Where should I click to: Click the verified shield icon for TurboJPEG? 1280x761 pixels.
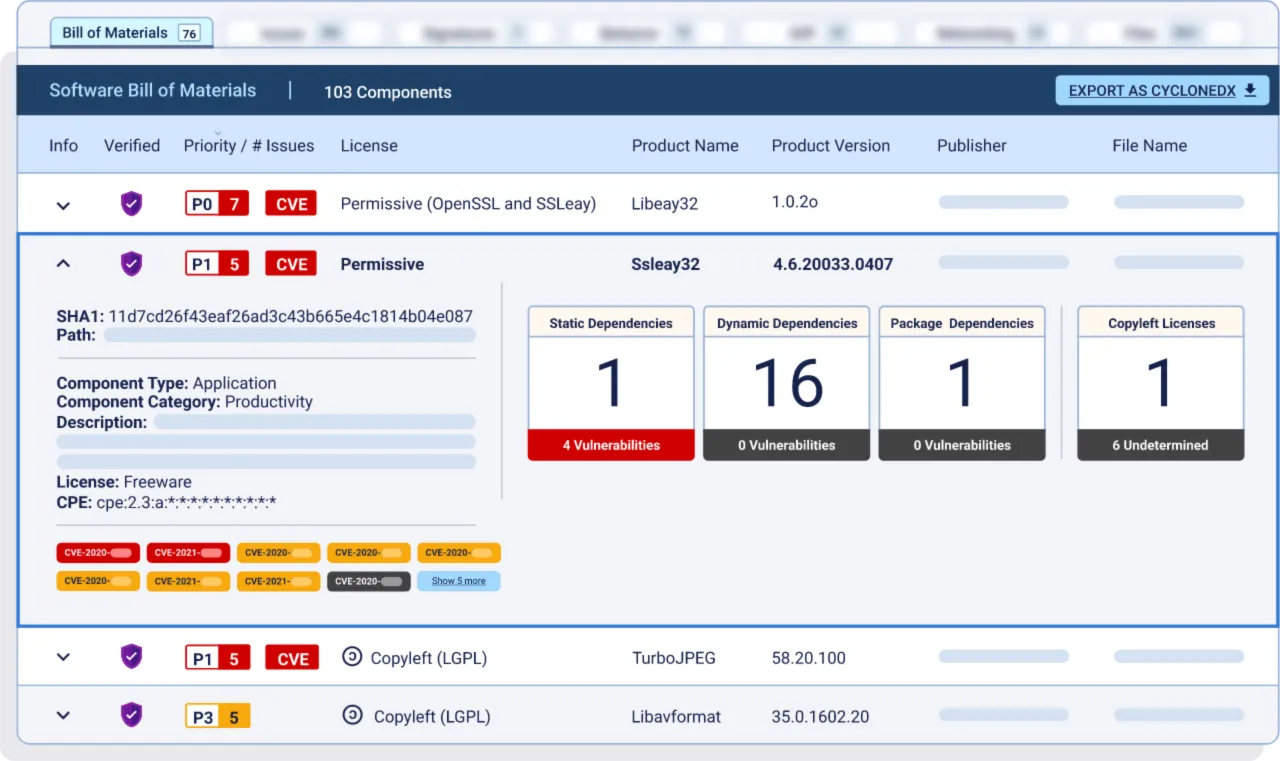131,657
